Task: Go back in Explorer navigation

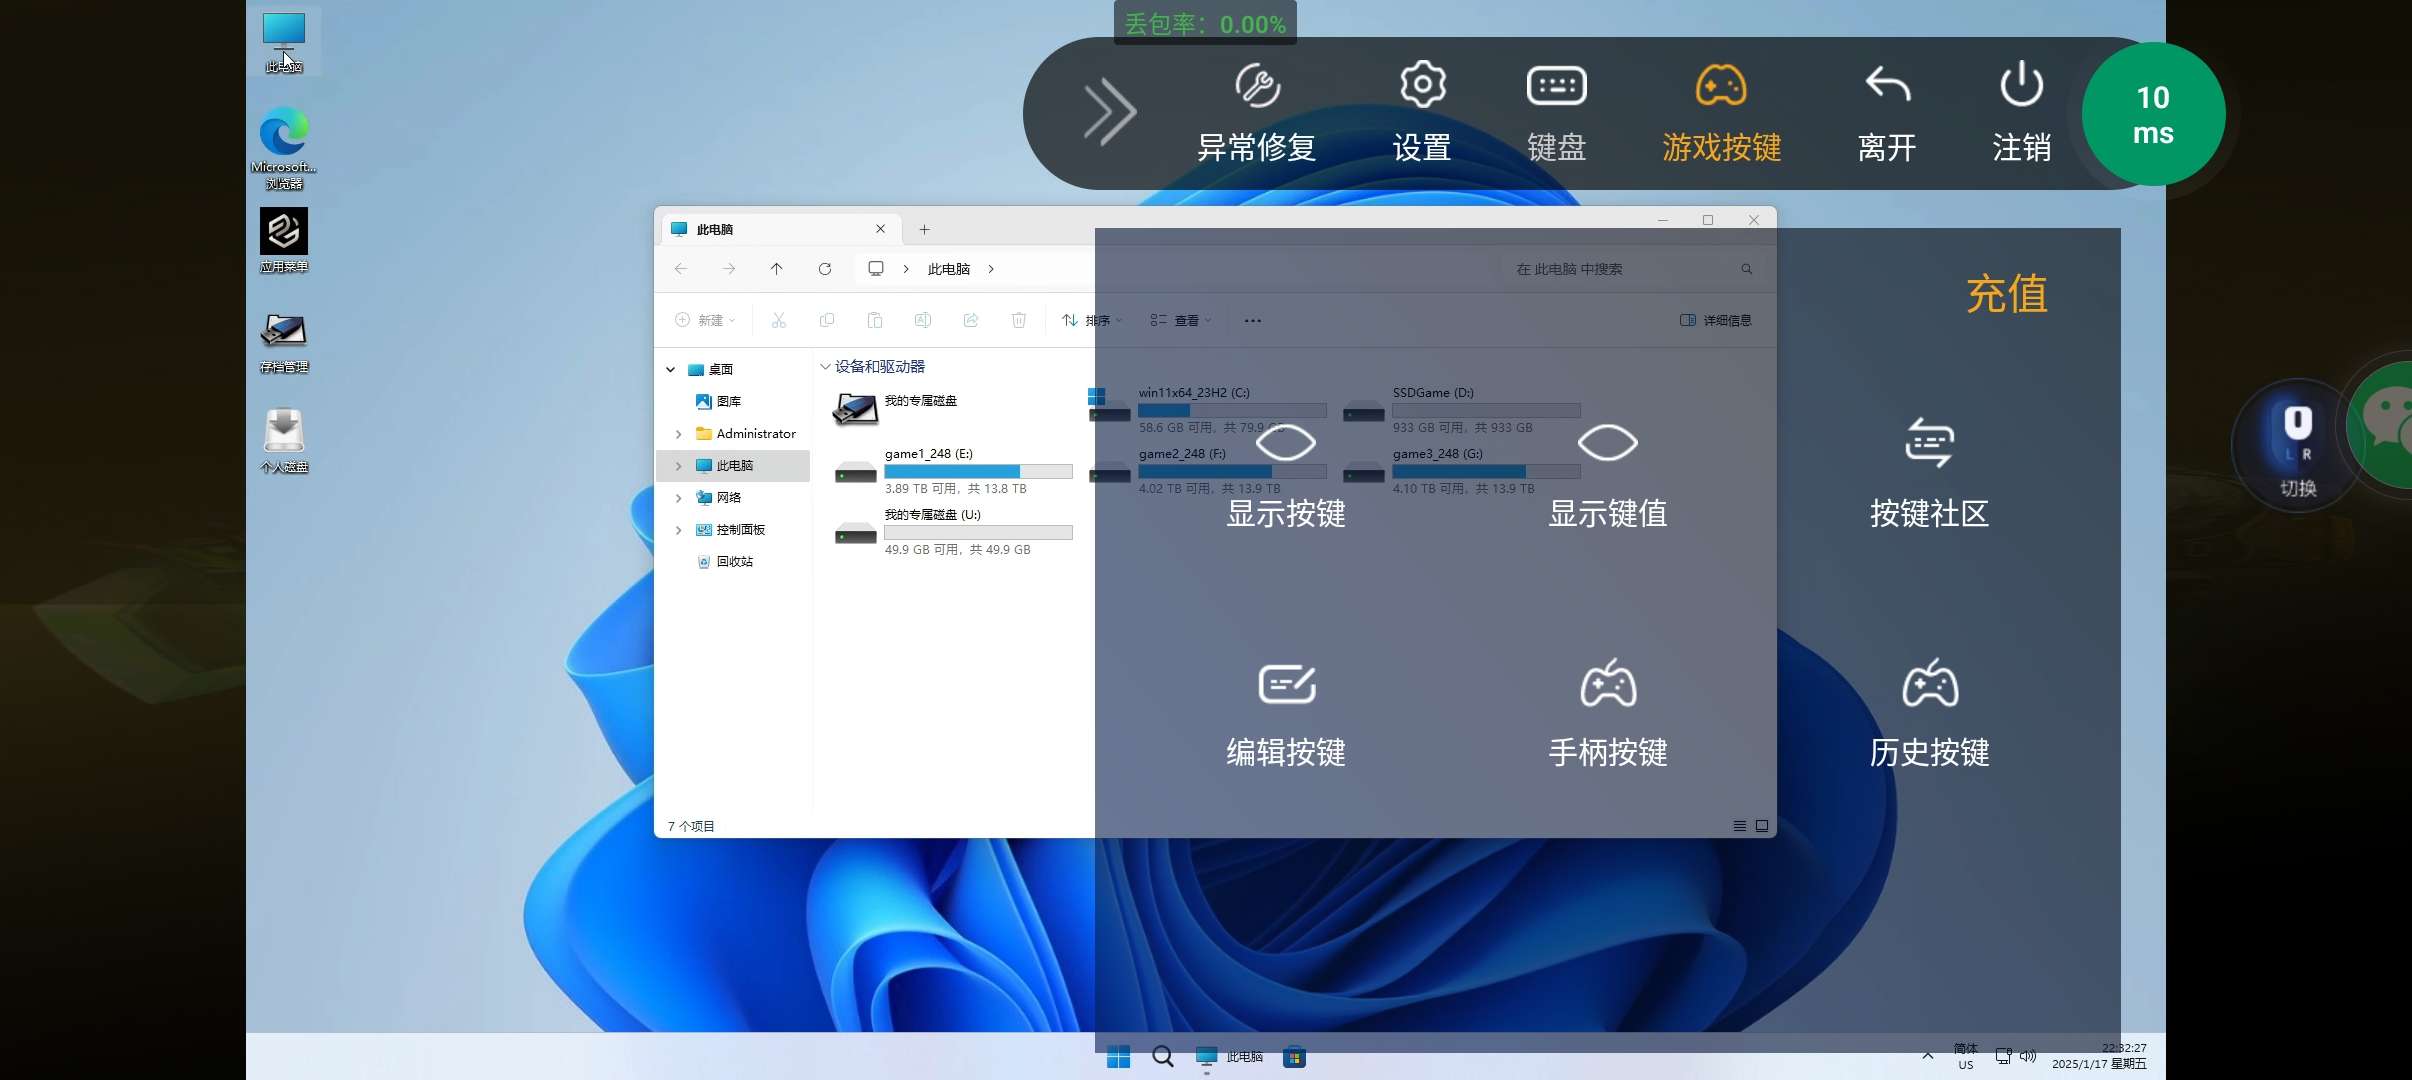Action: pos(681,269)
